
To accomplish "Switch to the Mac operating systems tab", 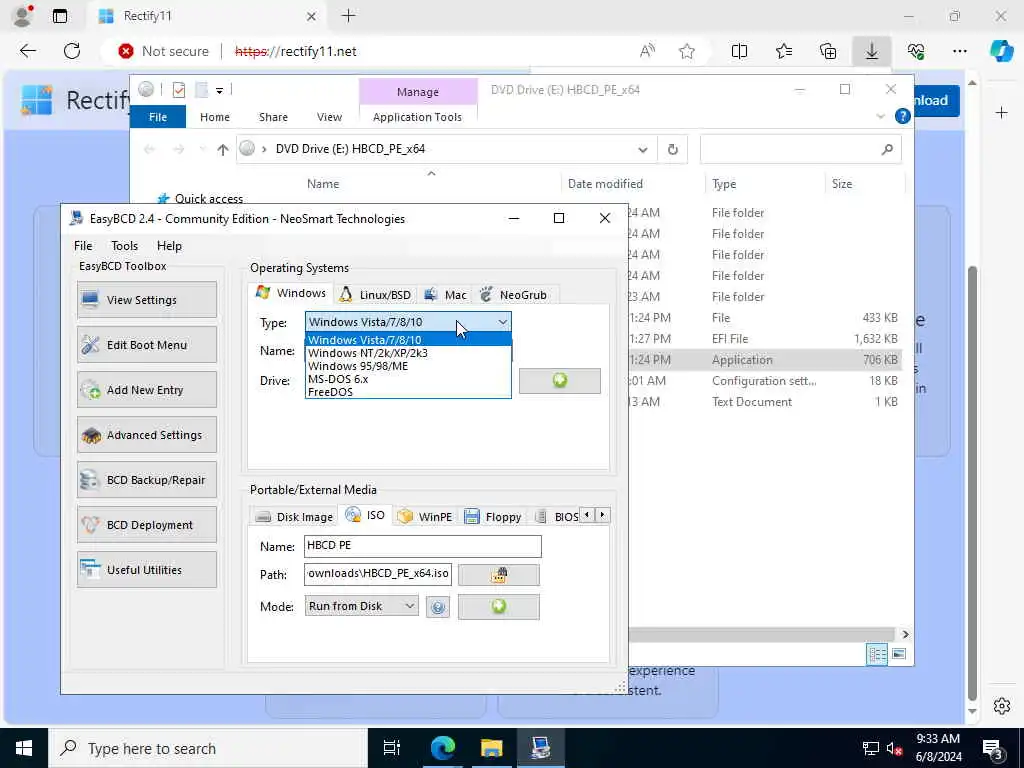I will [x=445, y=295].
